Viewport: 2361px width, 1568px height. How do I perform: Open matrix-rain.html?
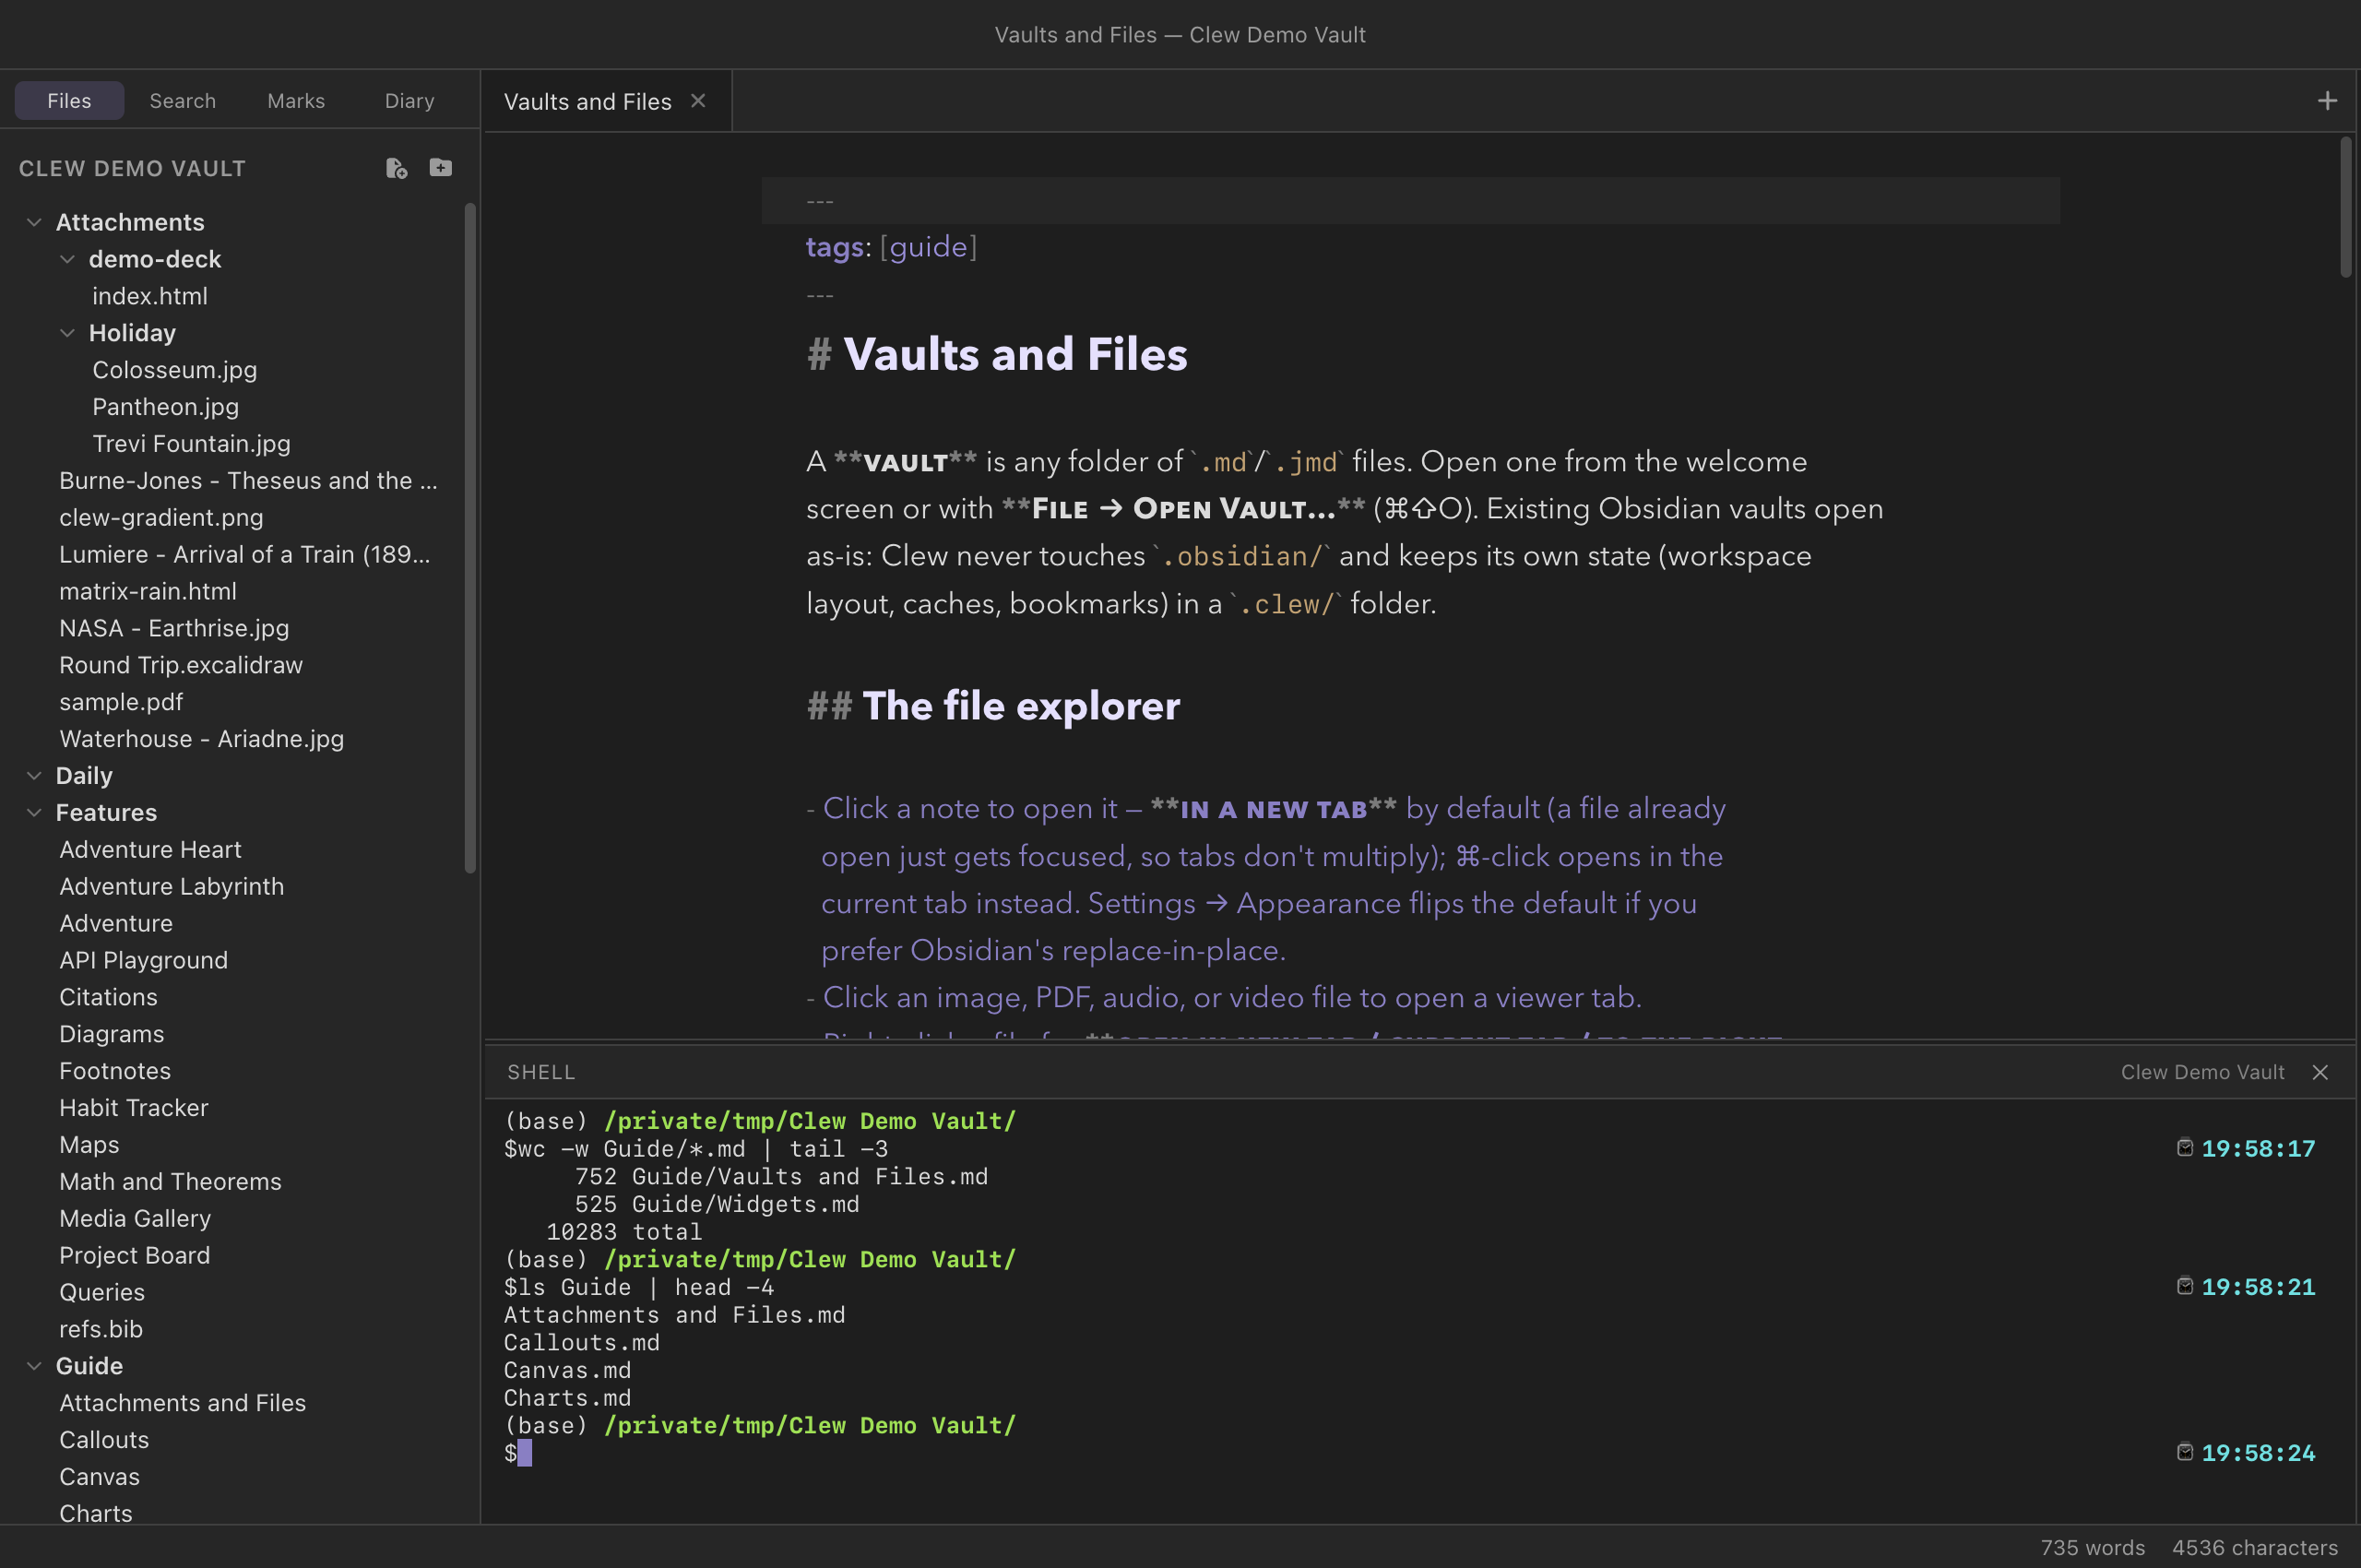(x=148, y=592)
